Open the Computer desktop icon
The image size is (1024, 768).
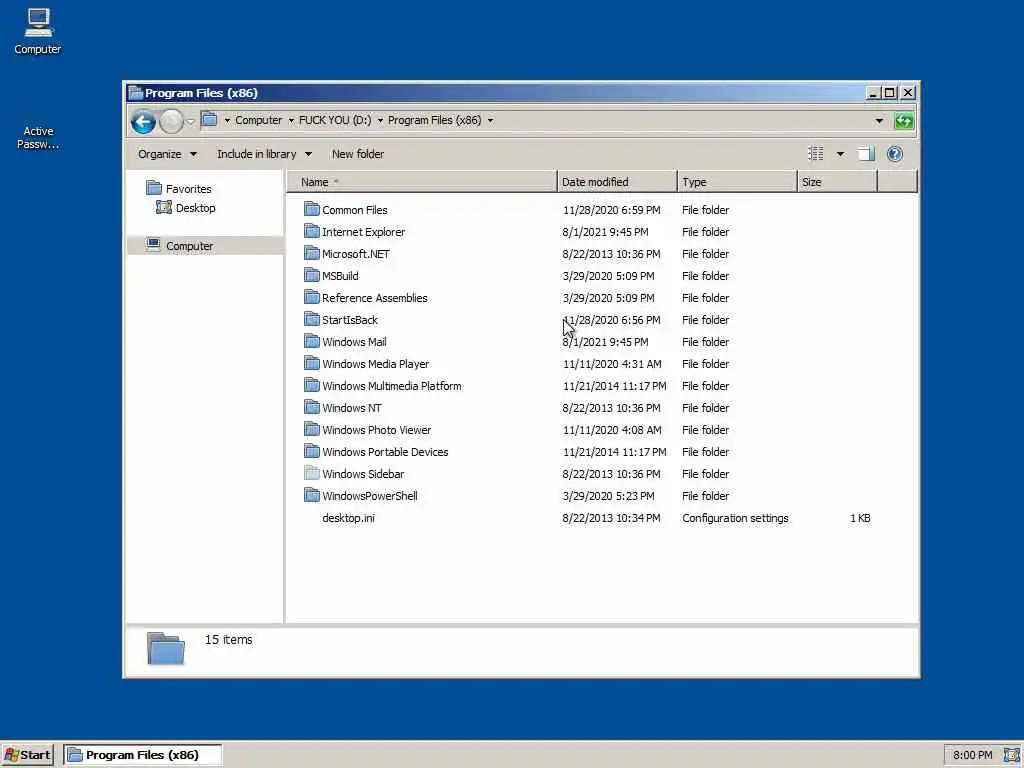pos(38,31)
